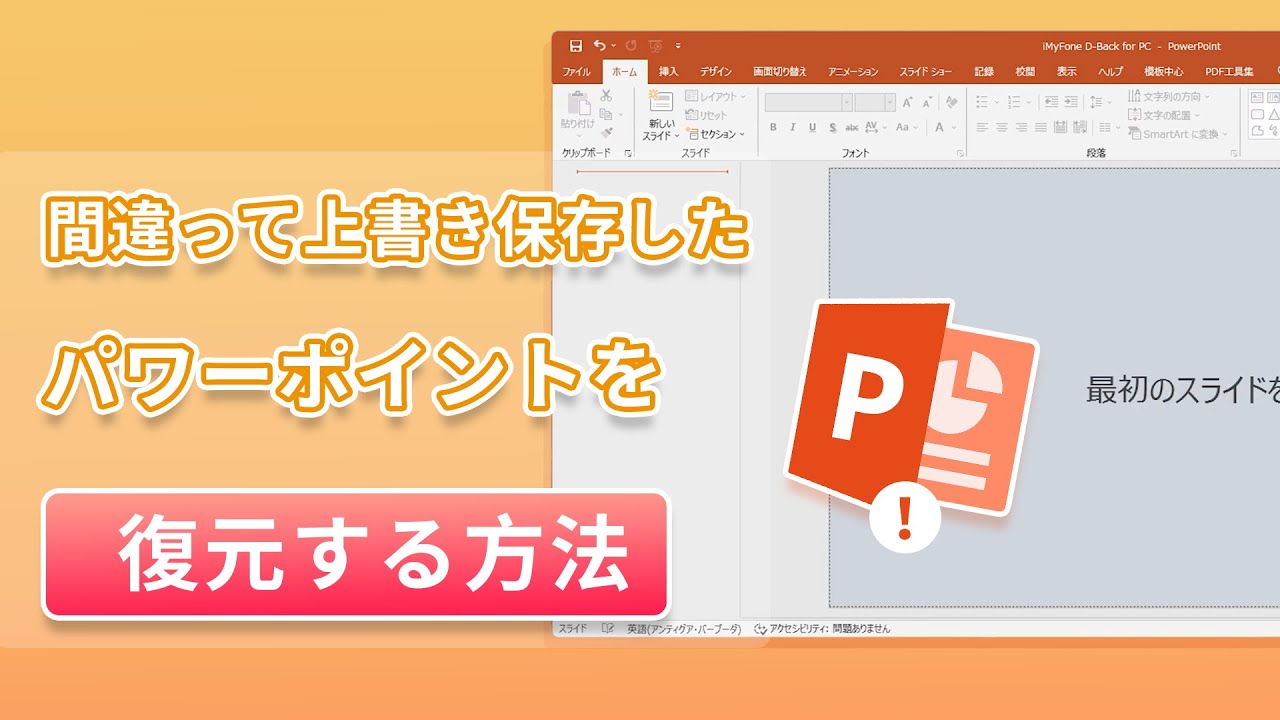Click the 新しいスライド icon
Image resolution: width=1280 pixels, height=720 pixels.
[x=660, y=100]
